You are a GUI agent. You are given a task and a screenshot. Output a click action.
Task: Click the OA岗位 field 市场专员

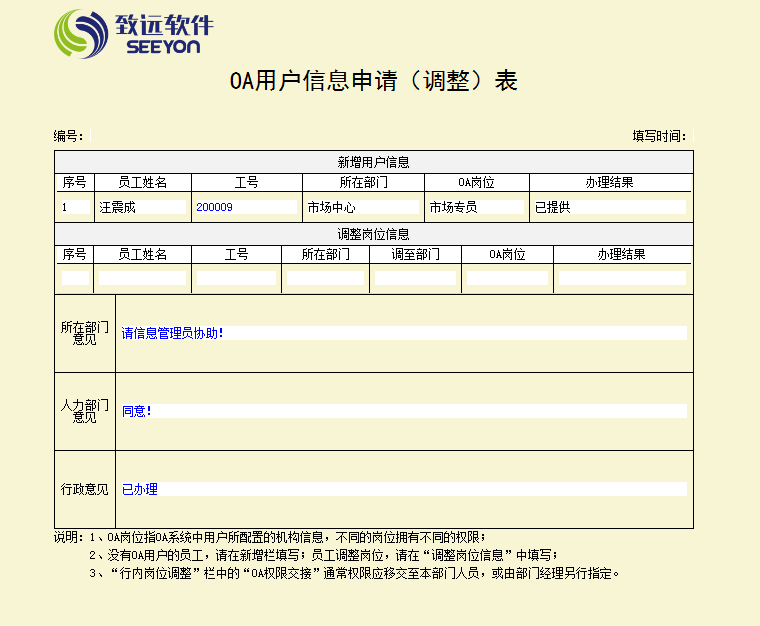476,208
